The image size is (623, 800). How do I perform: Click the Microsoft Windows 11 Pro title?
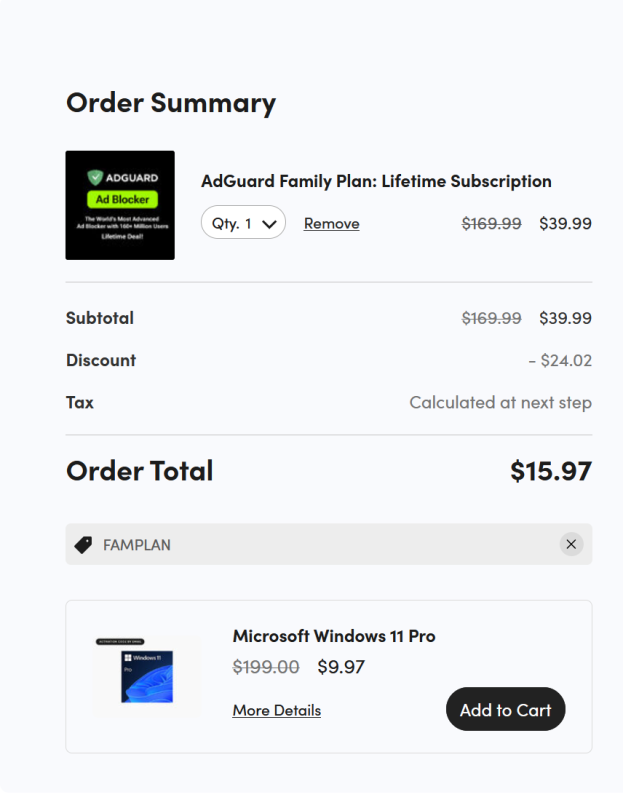coord(334,636)
